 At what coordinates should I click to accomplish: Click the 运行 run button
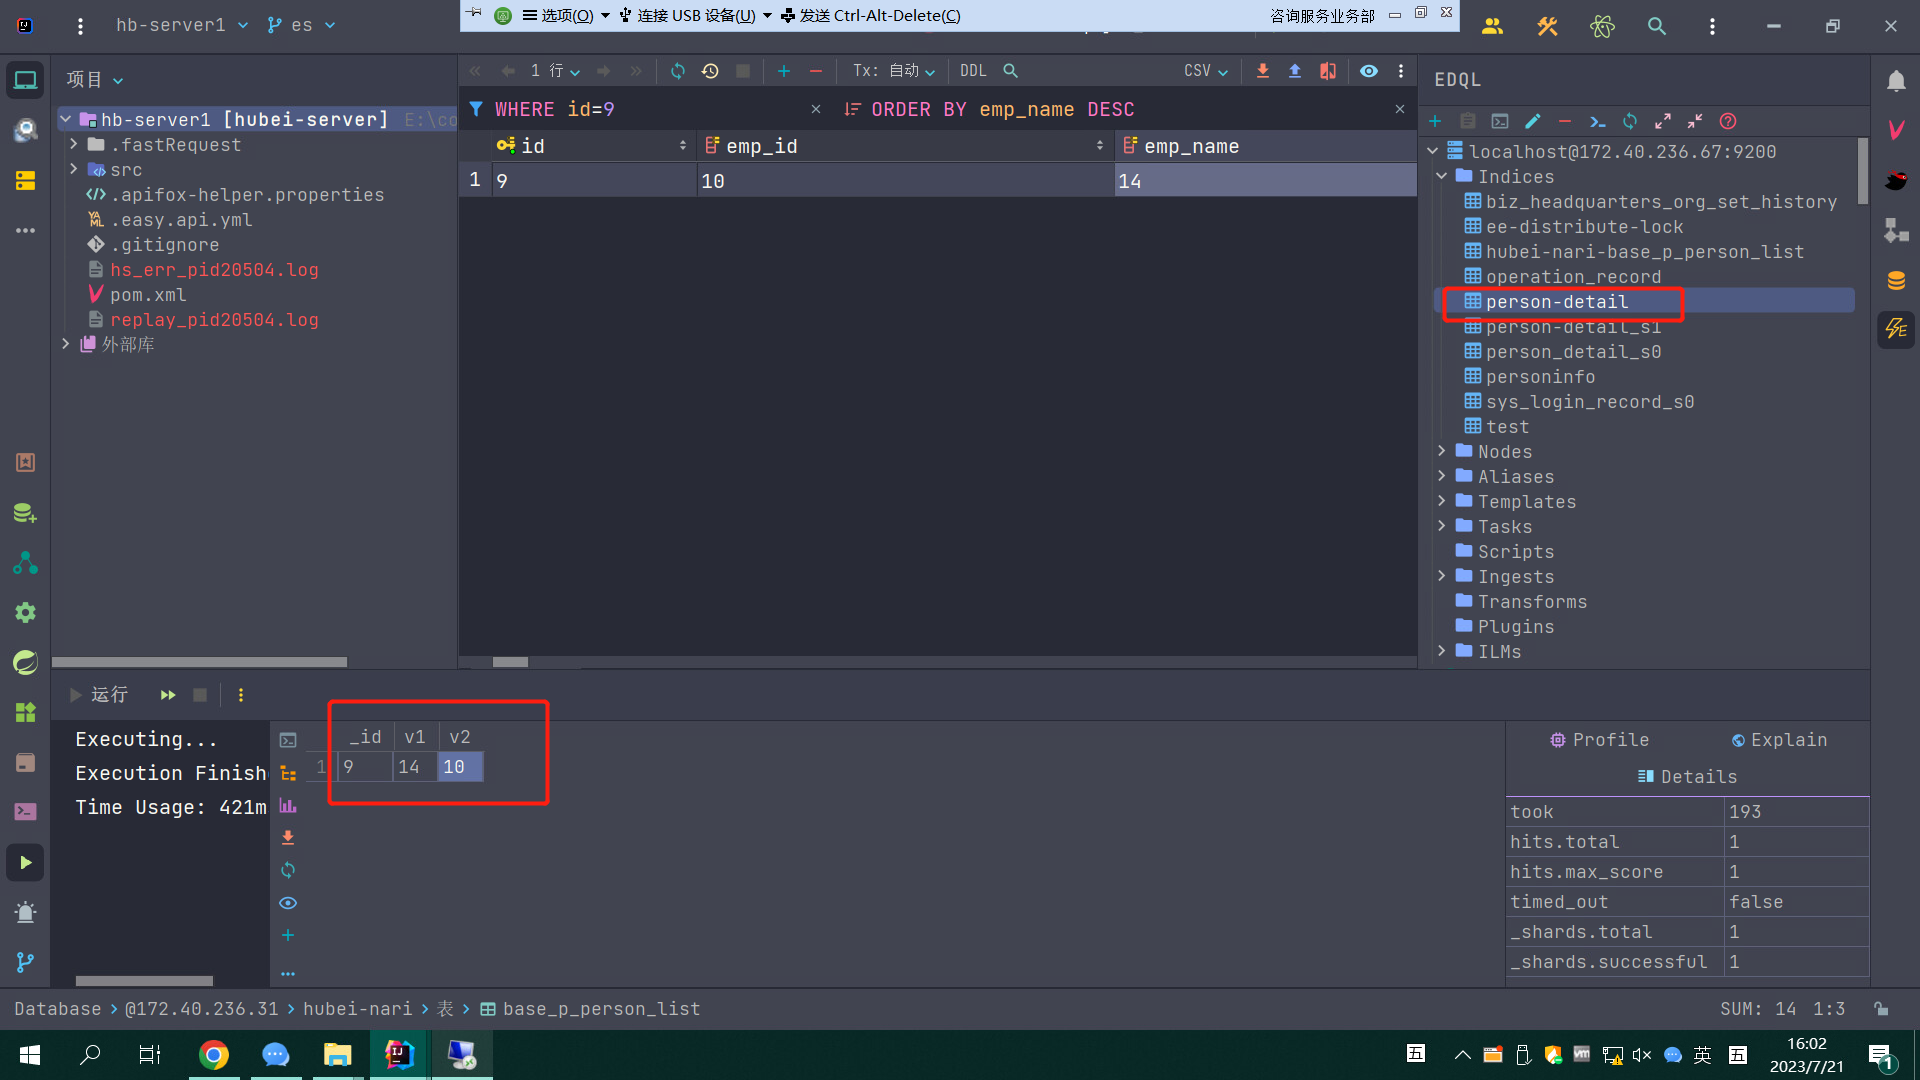click(99, 695)
